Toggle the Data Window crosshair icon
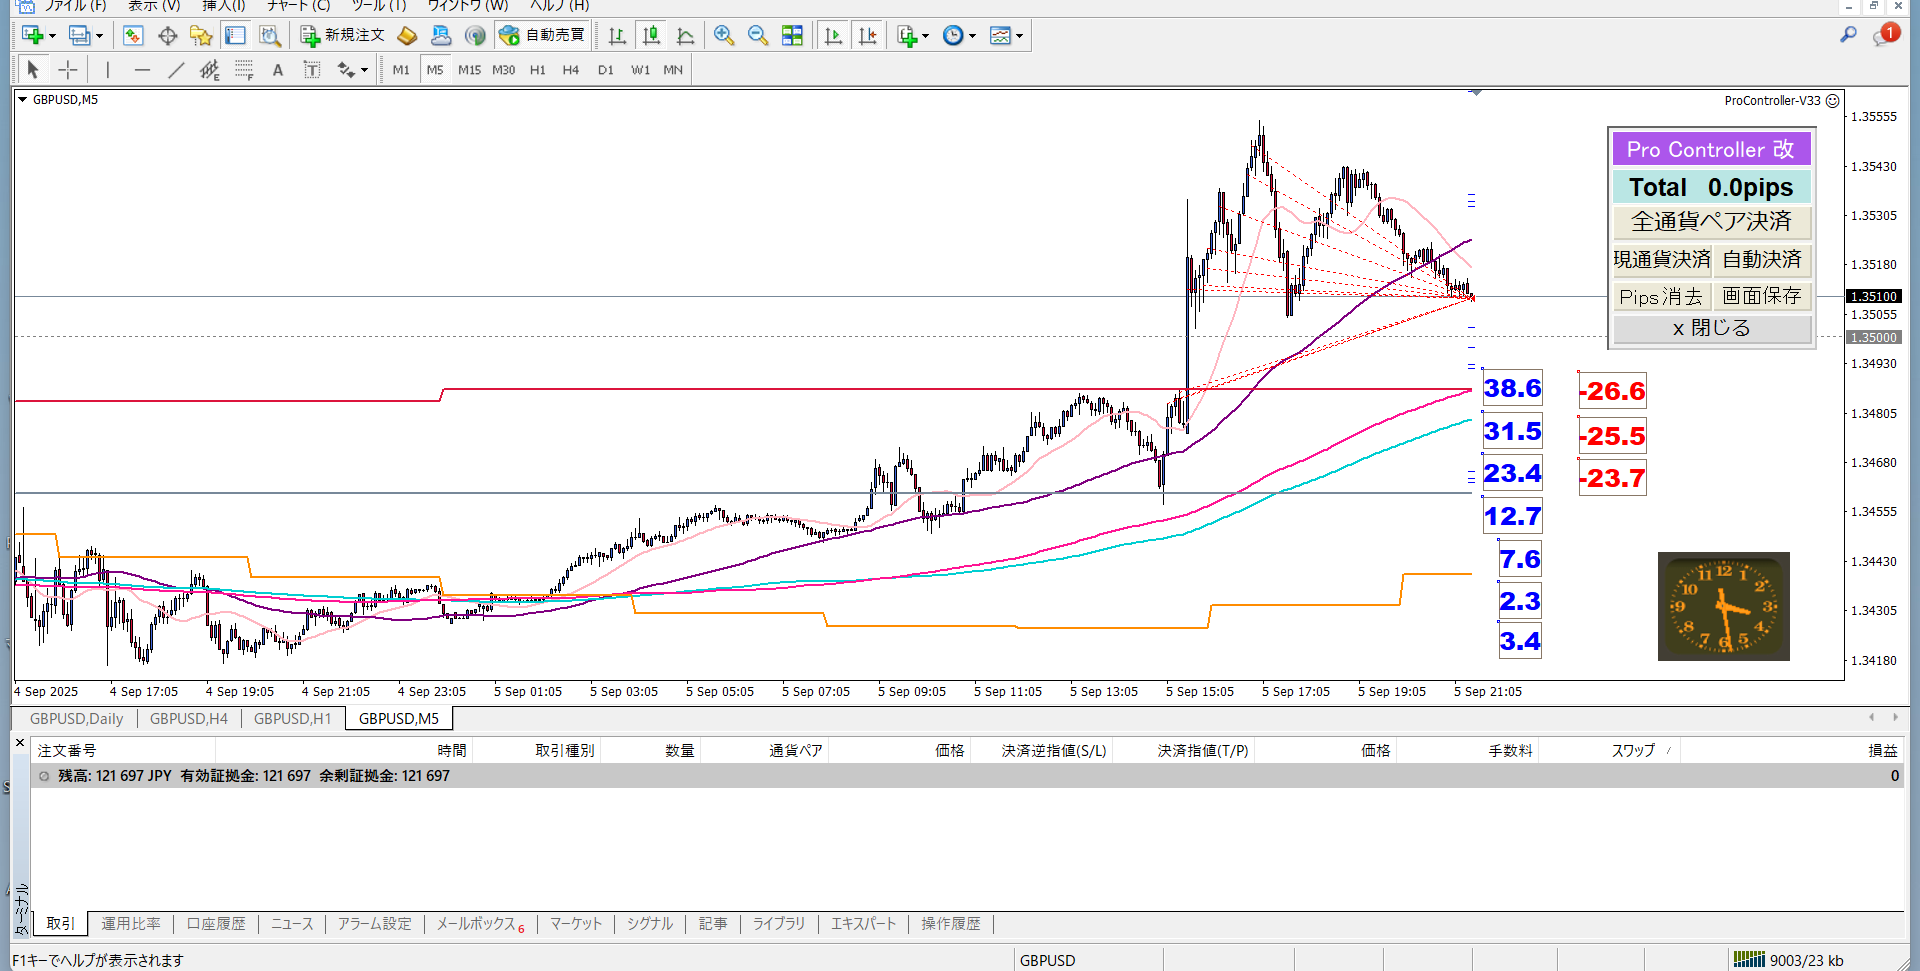1920x971 pixels. click(168, 36)
